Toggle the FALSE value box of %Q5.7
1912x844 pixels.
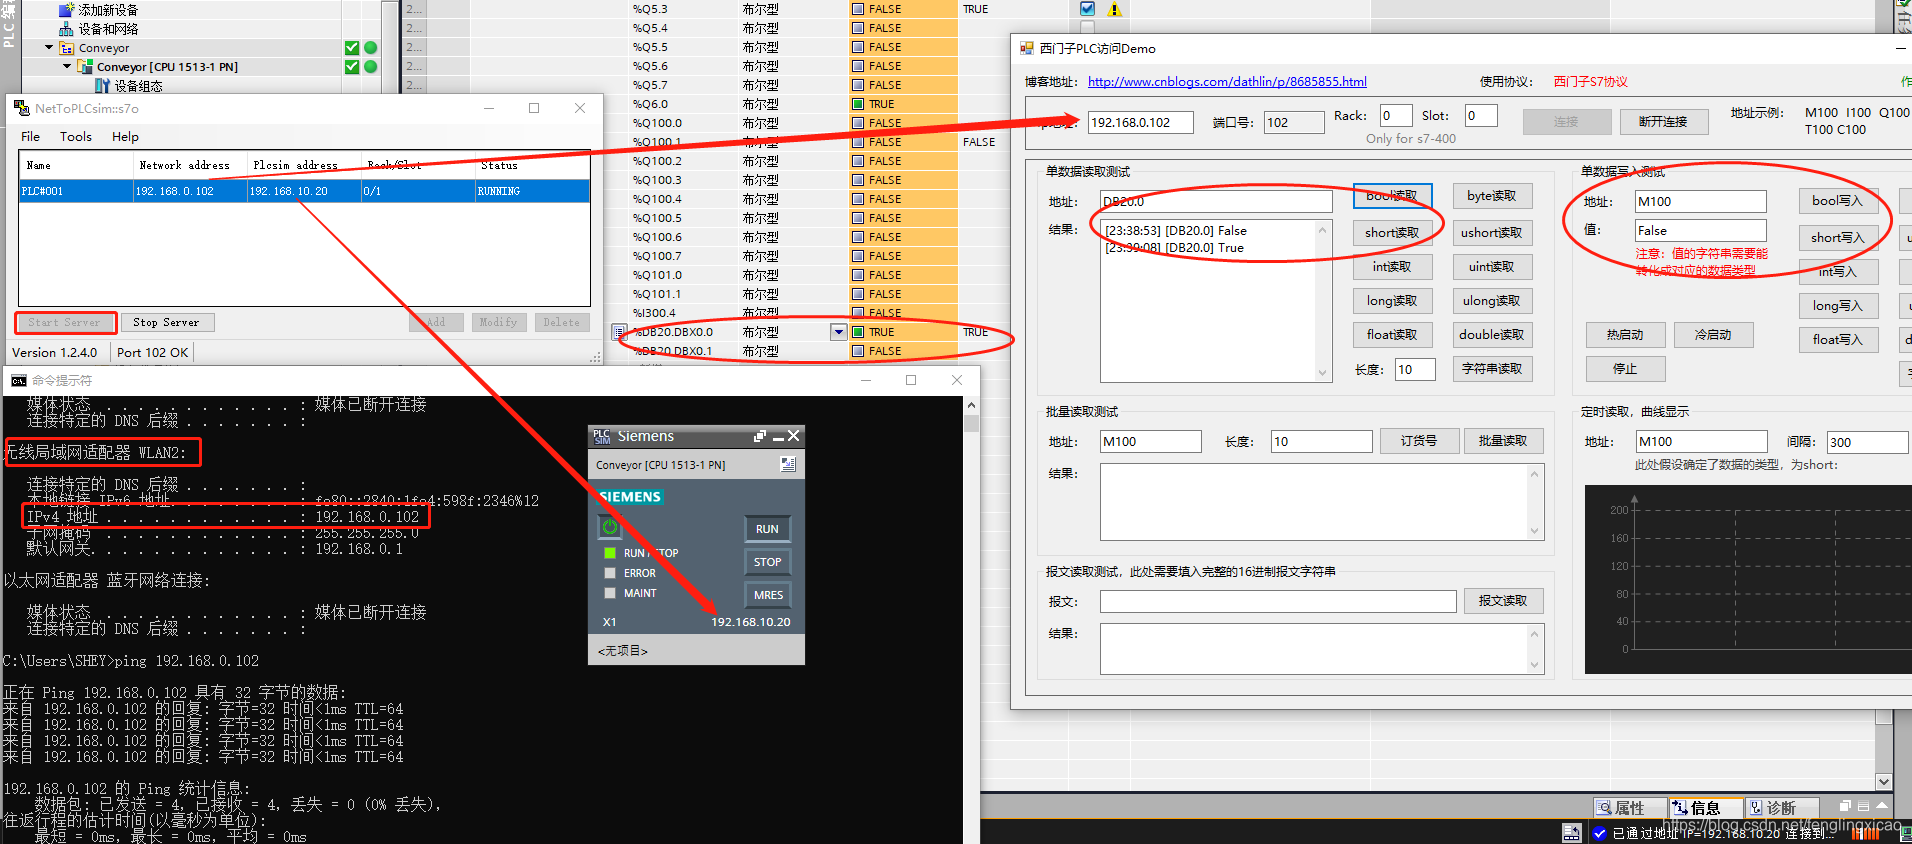tap(858, 85)
